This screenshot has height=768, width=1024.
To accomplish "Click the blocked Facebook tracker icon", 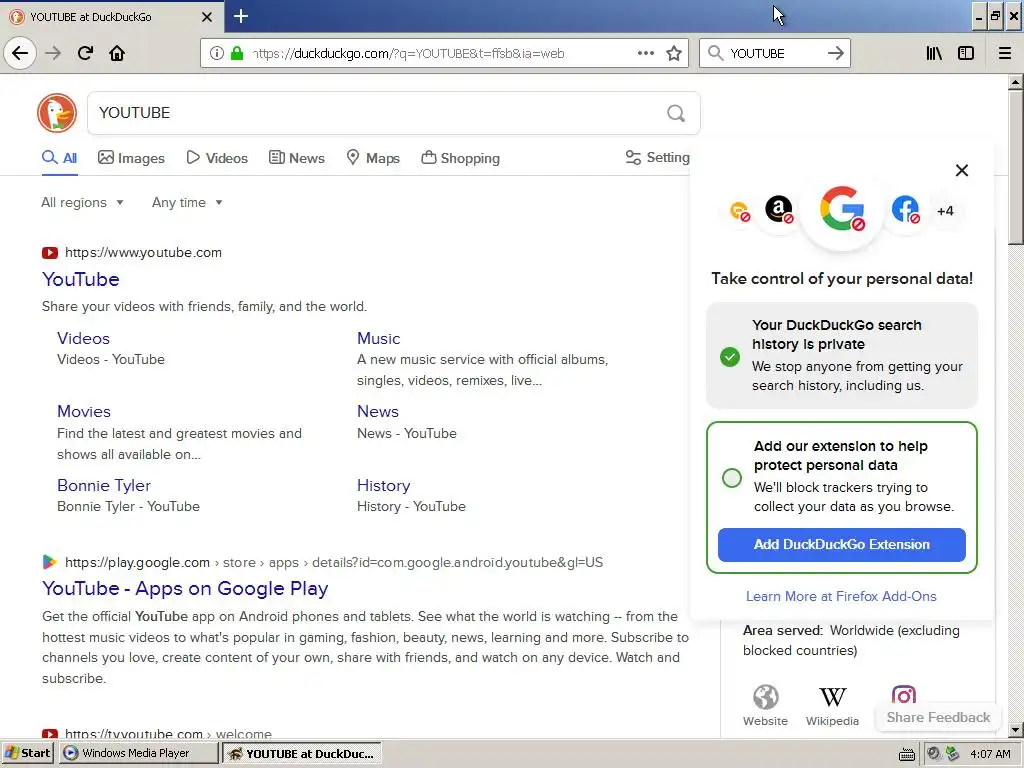I will coord(905,210).
